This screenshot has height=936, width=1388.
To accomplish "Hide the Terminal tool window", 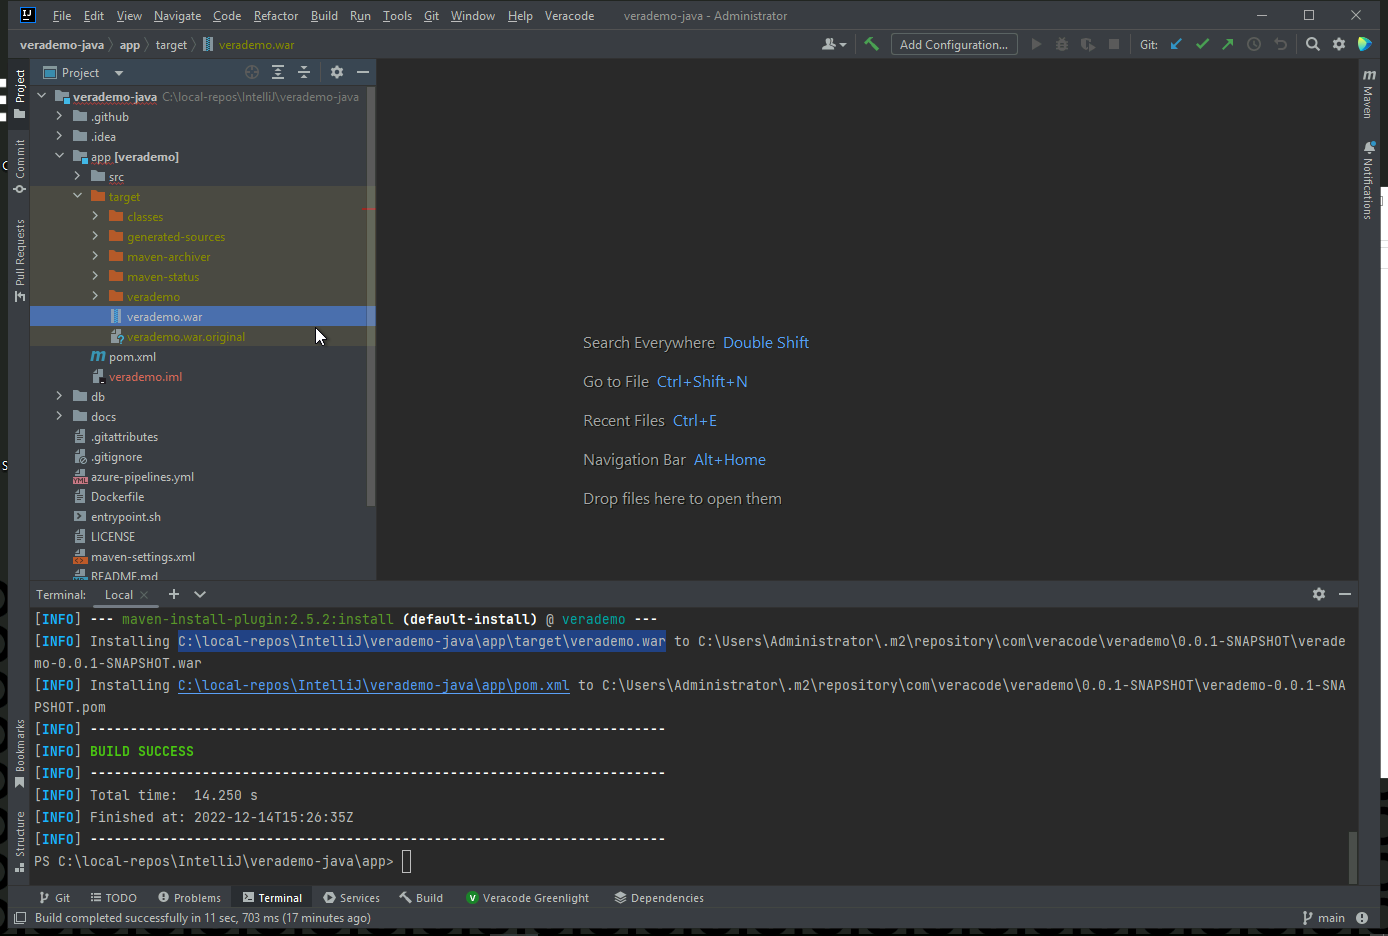I will coord(1345,594).
